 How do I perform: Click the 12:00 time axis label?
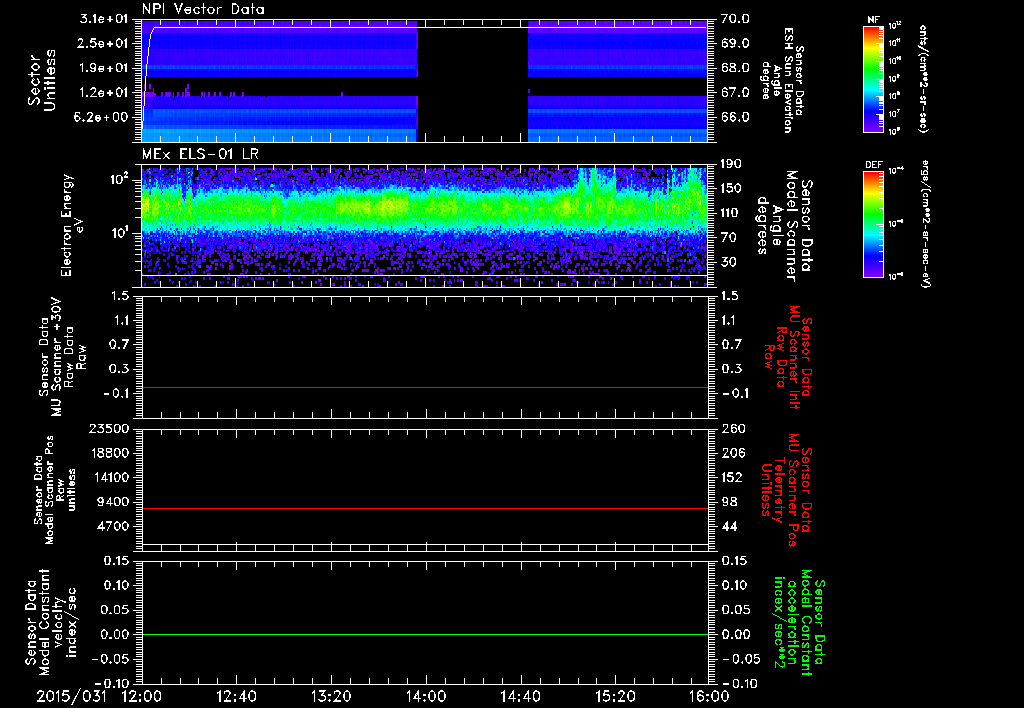[142, 696]
